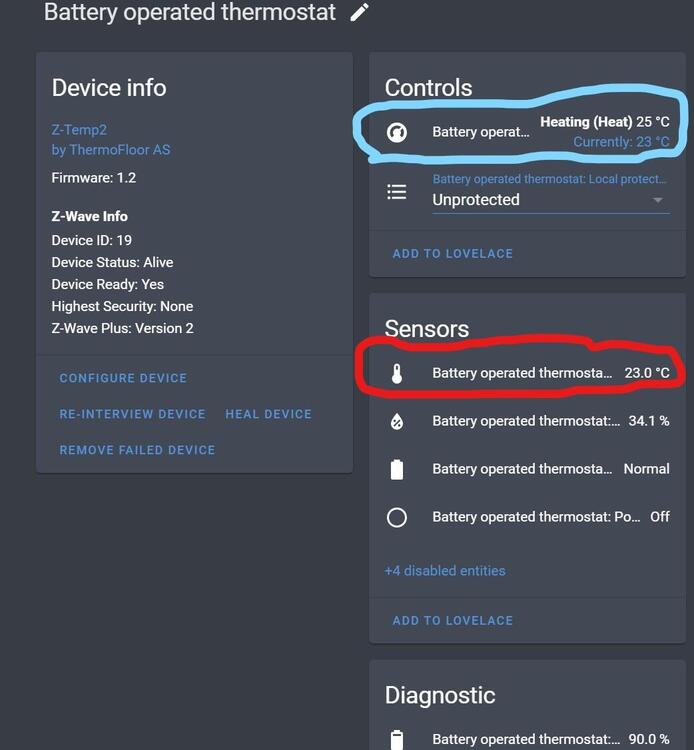694x750 pixels.
Task: Click ADD TO LOVELACE in Controls card
Action: click(452, 254)
